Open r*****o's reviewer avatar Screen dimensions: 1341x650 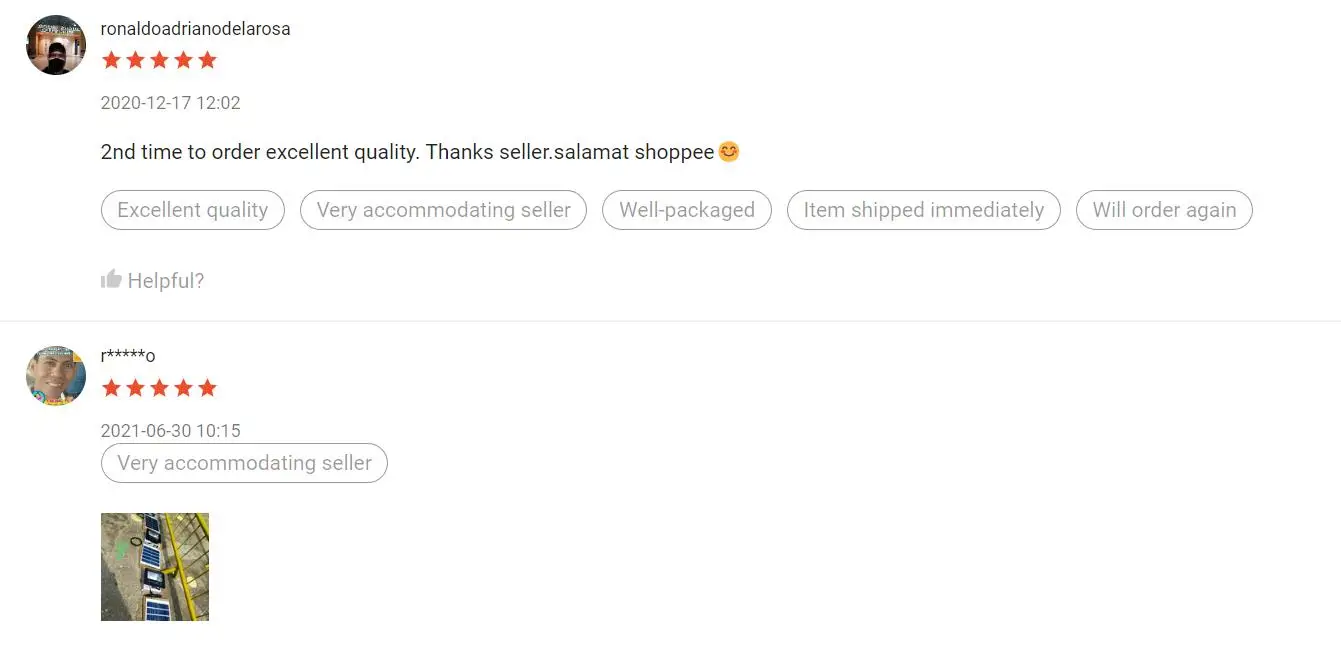point(56,376)
